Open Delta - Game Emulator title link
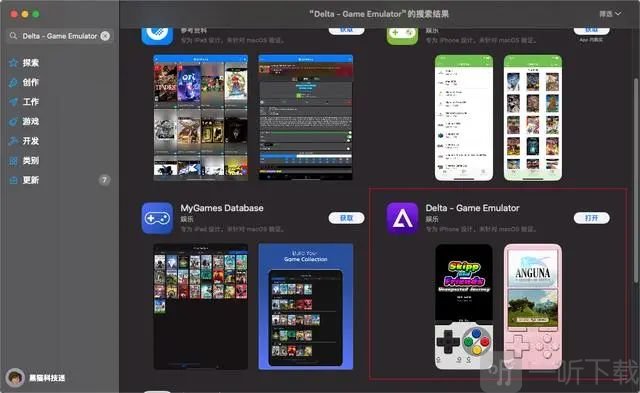The image size is (640, 393). coord(472,208)
